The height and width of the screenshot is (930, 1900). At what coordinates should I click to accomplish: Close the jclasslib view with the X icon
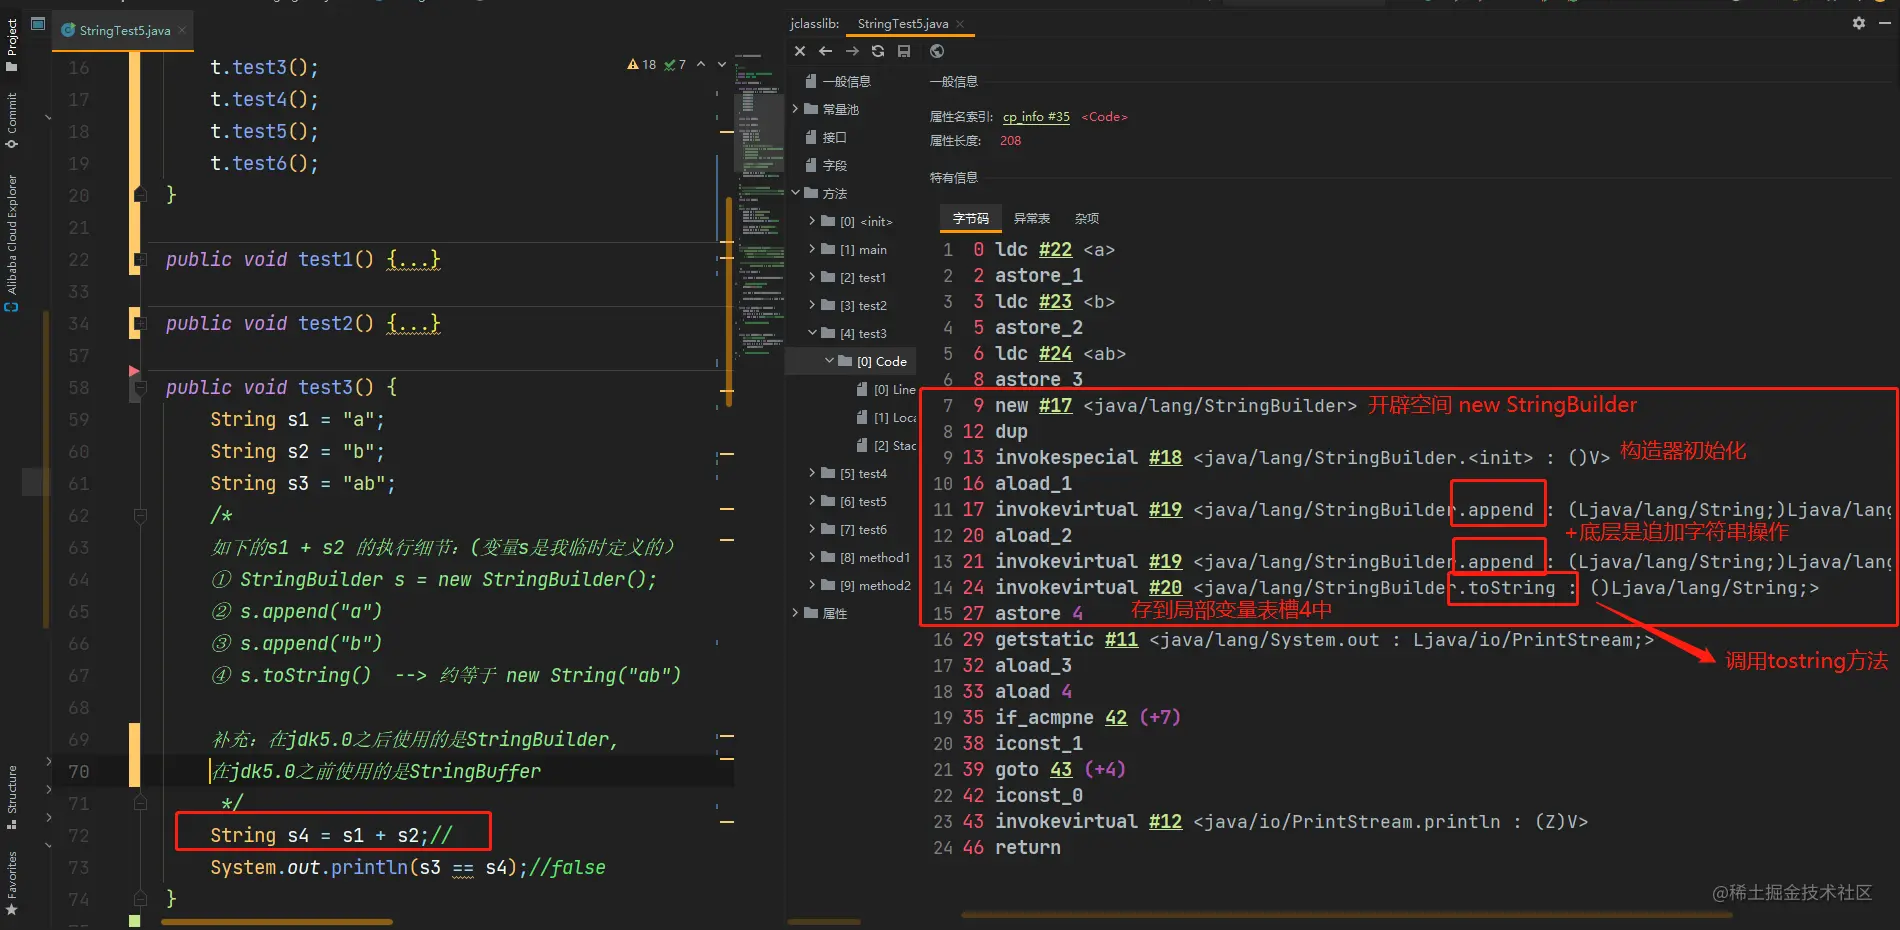click(x=800, y=51)
